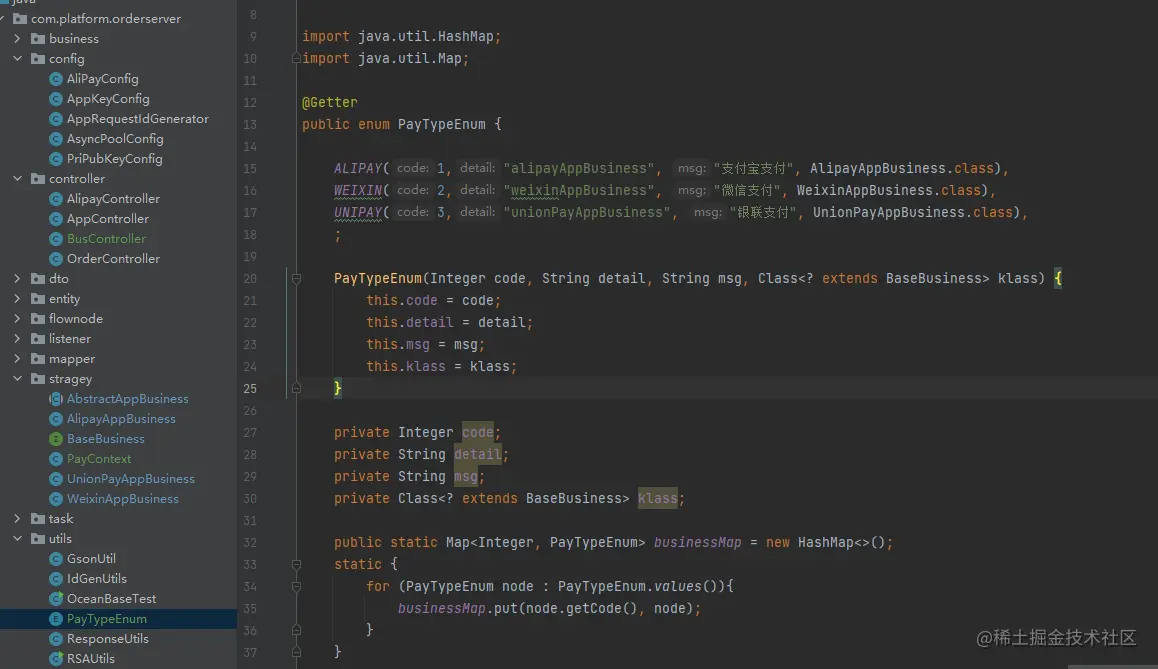
Task: Click the closing brace on line 25
Action: [x=338, y=388]
